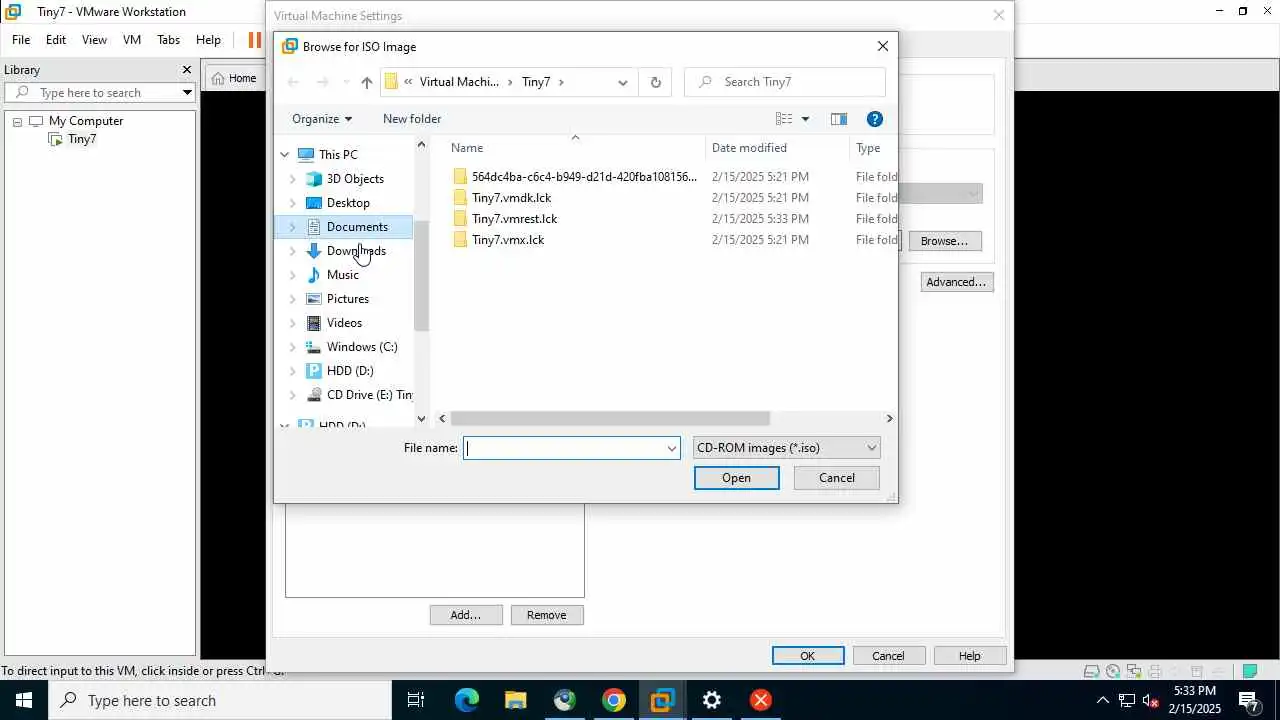The image size is (1280, 720).
Task: Collapse My Computer in Library tree
Action: pos(17,121)
